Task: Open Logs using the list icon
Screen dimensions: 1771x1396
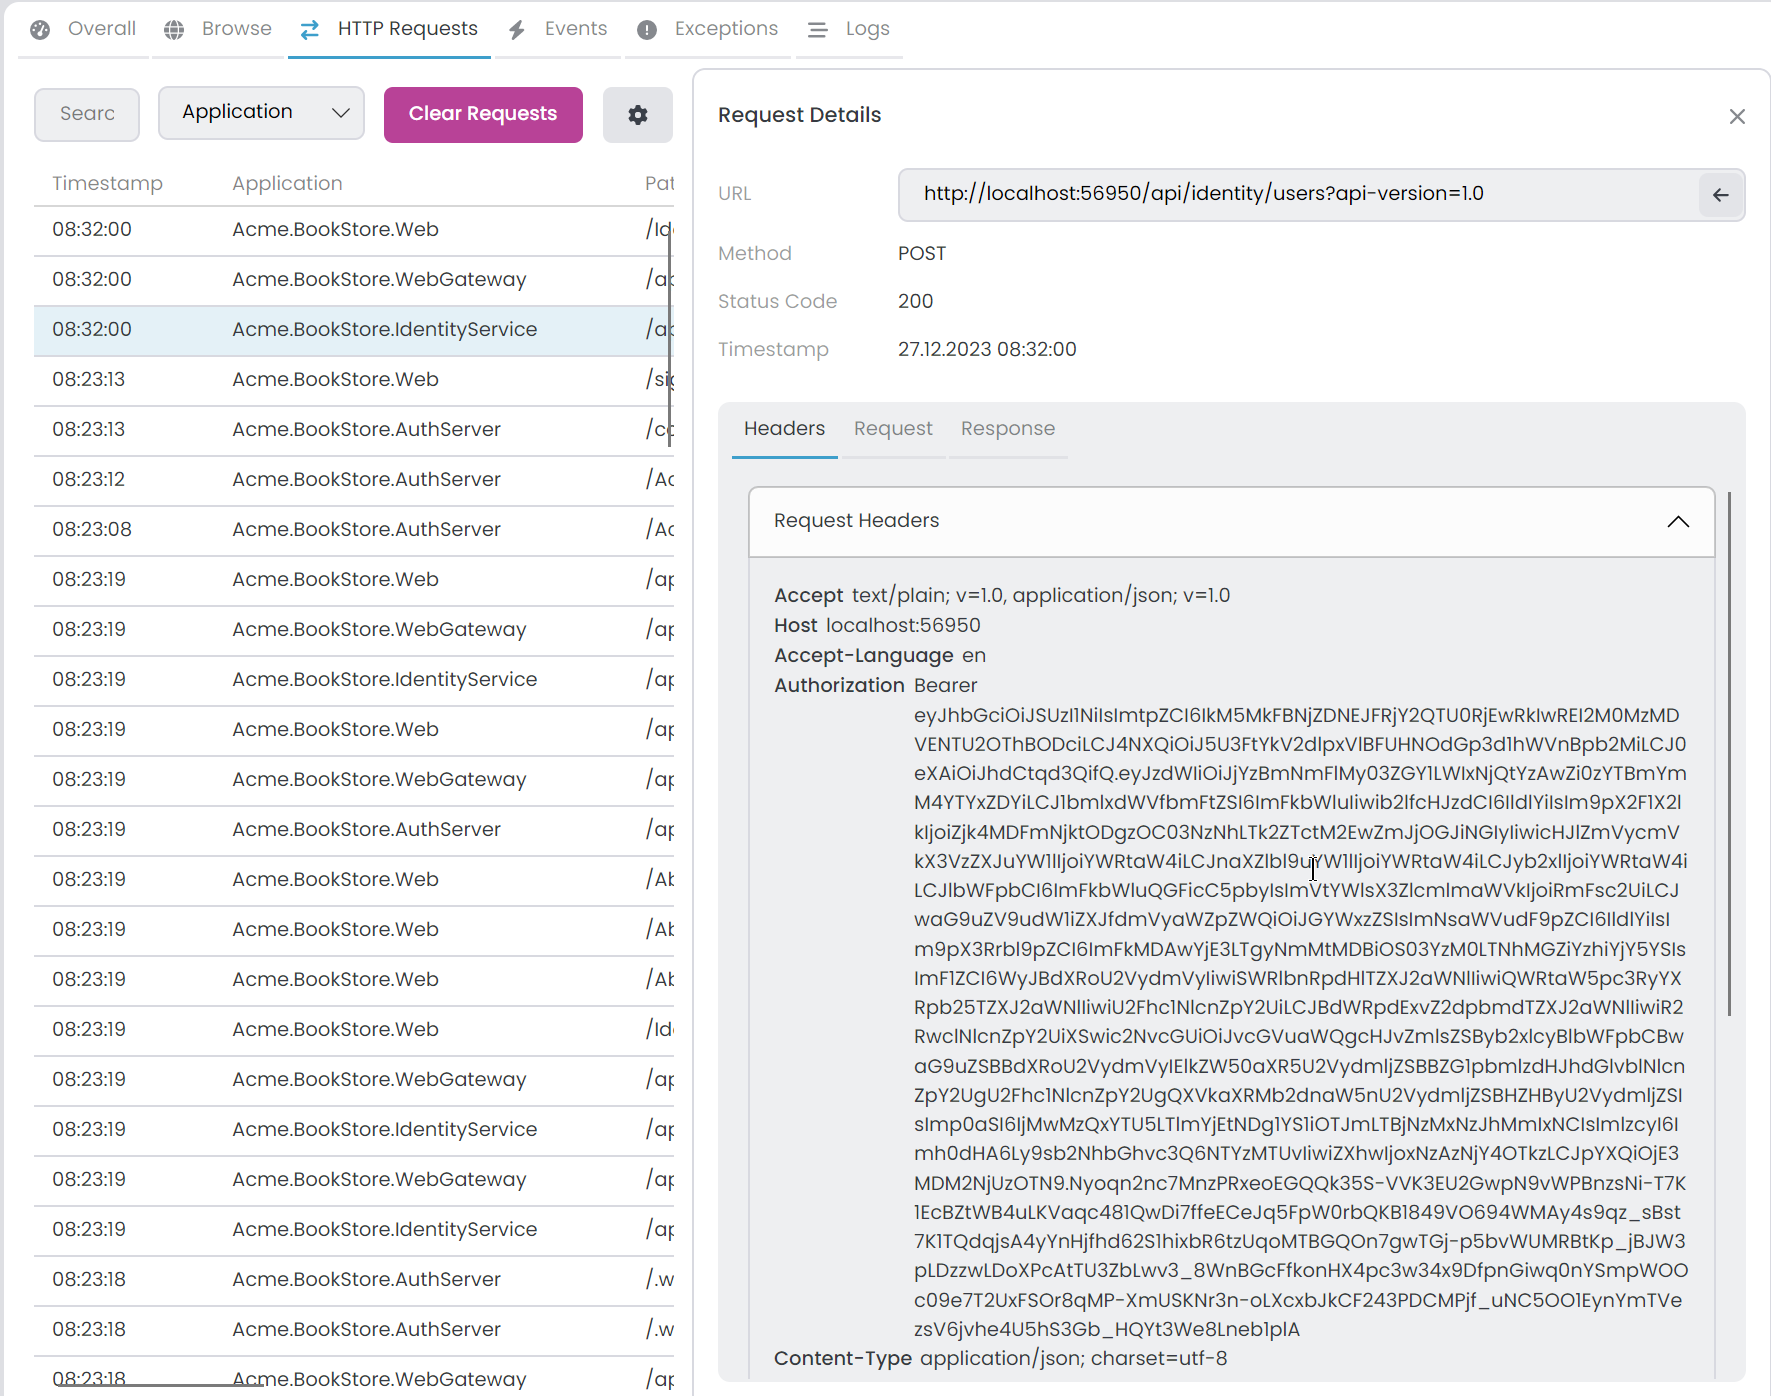Action: [x=817, y=29]
